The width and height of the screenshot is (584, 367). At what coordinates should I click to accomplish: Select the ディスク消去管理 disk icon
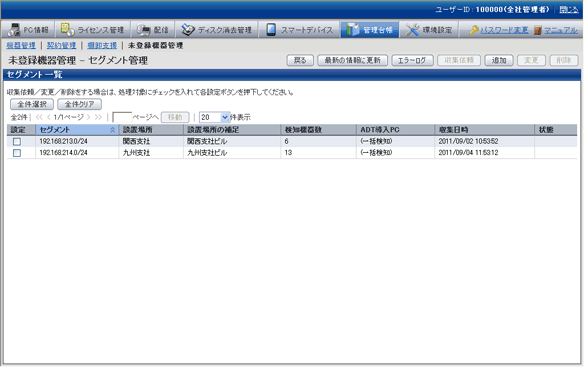coord(188,30)
